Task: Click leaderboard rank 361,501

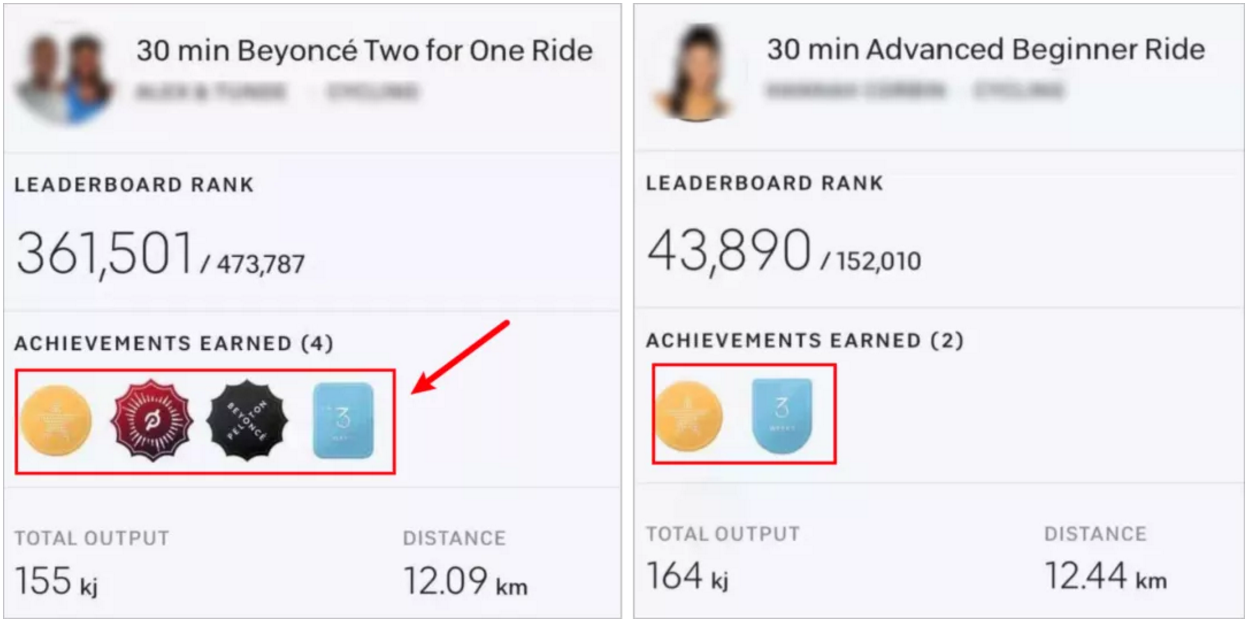Action: [104, 254]
